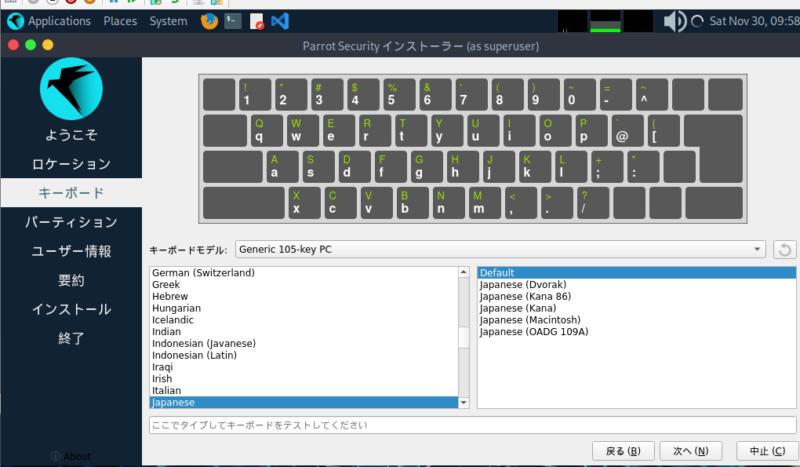Select Japanese (Dvorak) layout variant
Image resolution: width=800 pixels, height=467 pixels.
(x=521, y=284)
